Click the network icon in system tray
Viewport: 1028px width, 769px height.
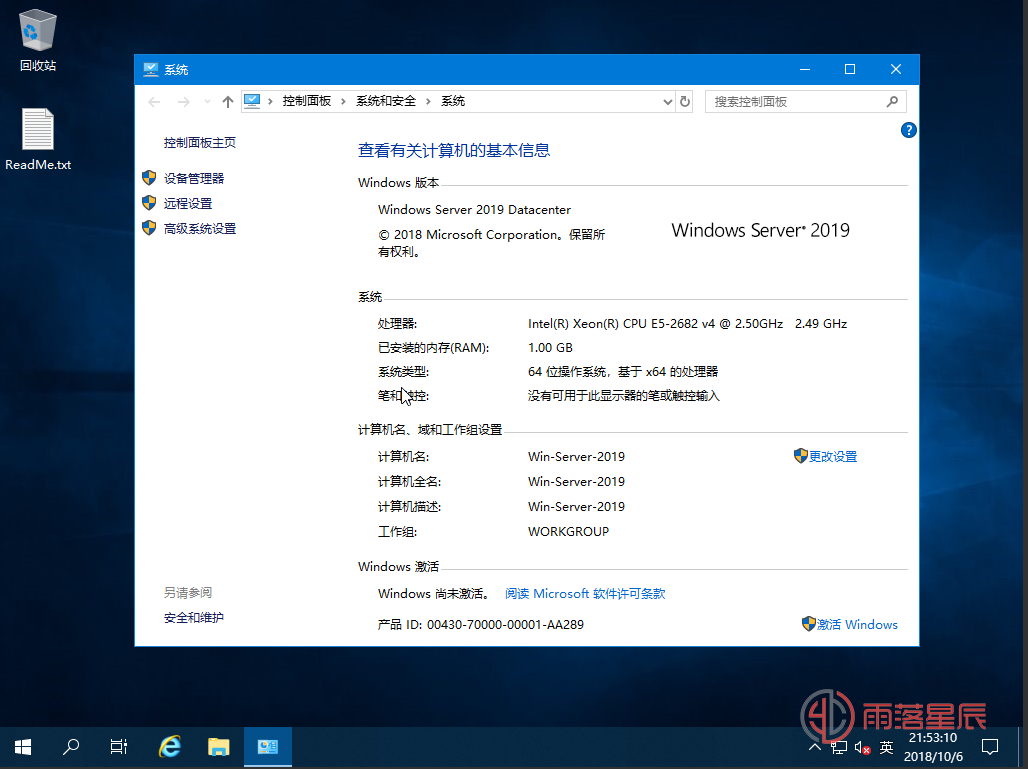pos(839,747)
